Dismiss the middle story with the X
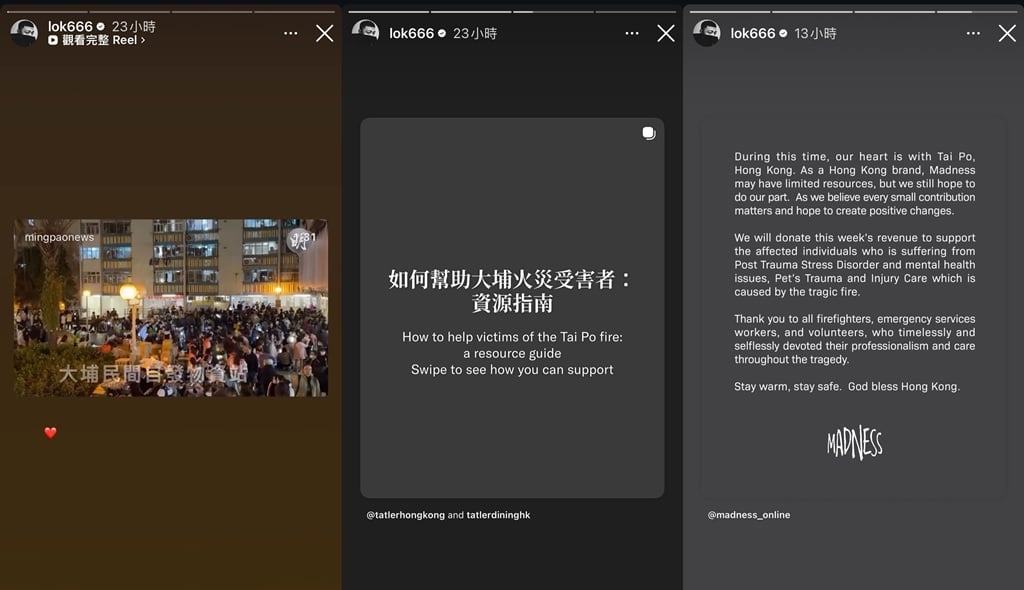Image resolution: width=1024 pixels, height=590 pixels. click(666, 32)
